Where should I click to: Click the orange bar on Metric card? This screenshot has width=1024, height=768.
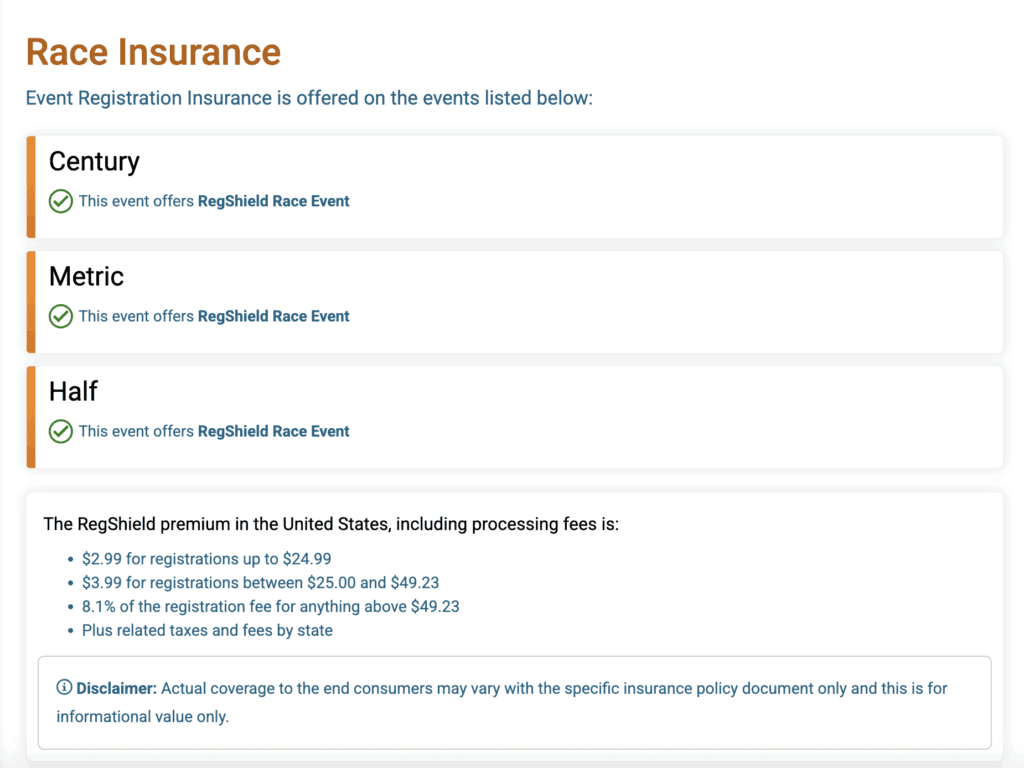coord(31,302)
